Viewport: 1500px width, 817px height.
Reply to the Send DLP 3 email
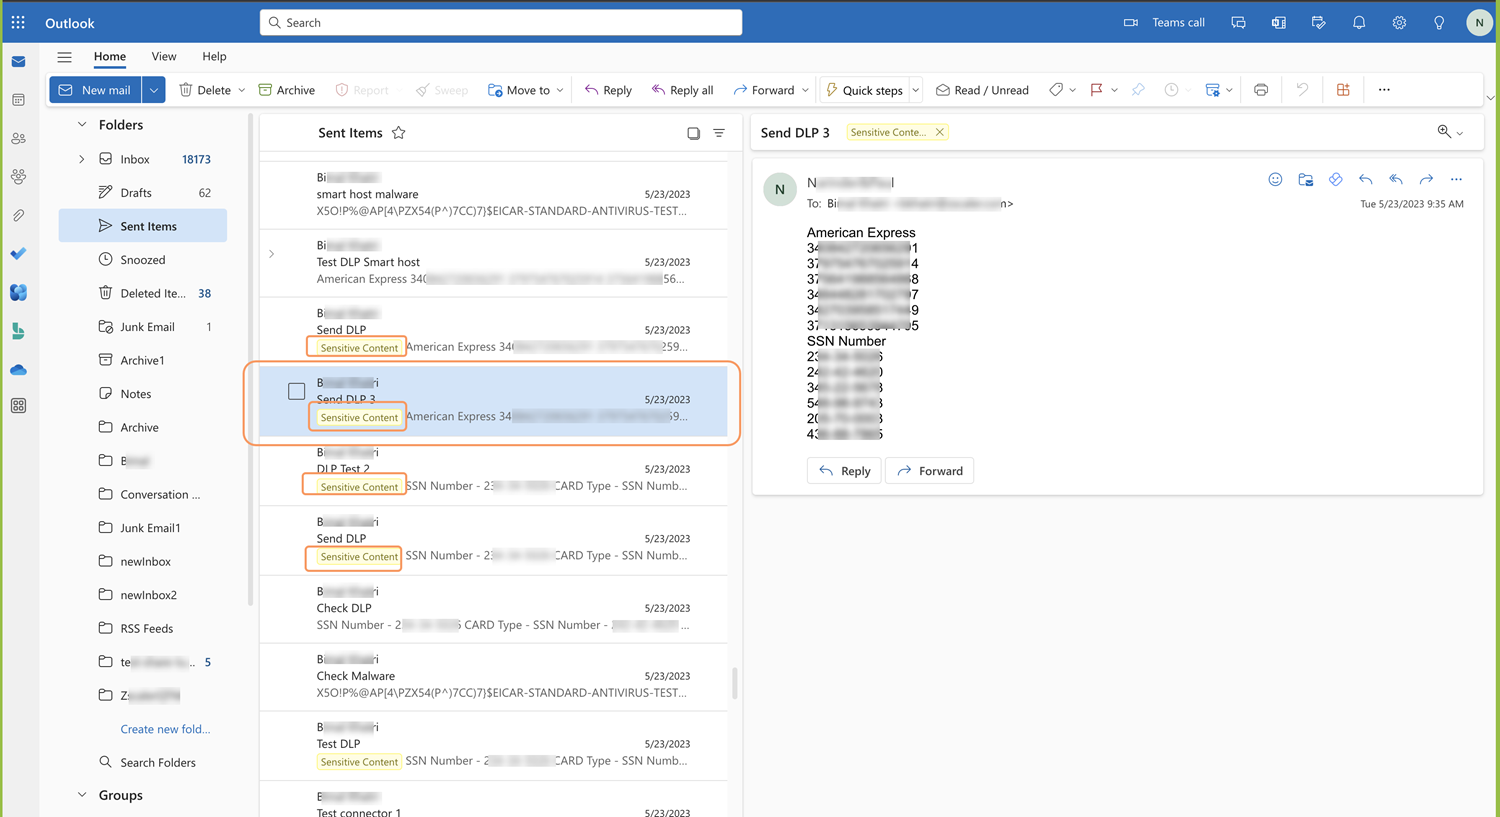point(843,470)
